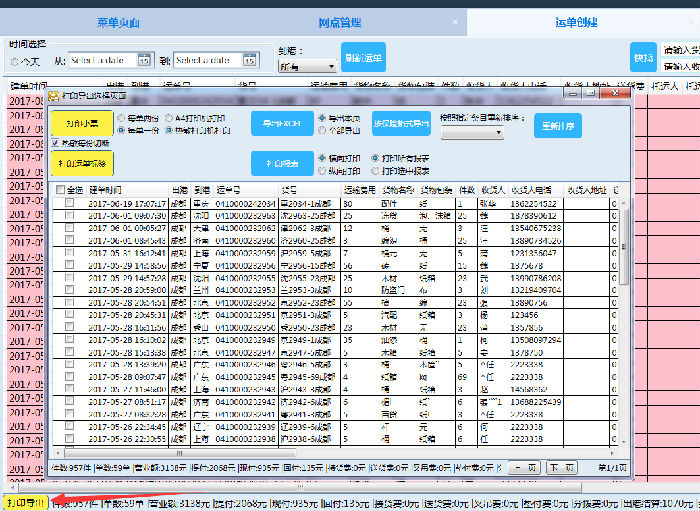Open the calendar picker for the start date
Screen dimensions: 700x511
click(144, 61)
